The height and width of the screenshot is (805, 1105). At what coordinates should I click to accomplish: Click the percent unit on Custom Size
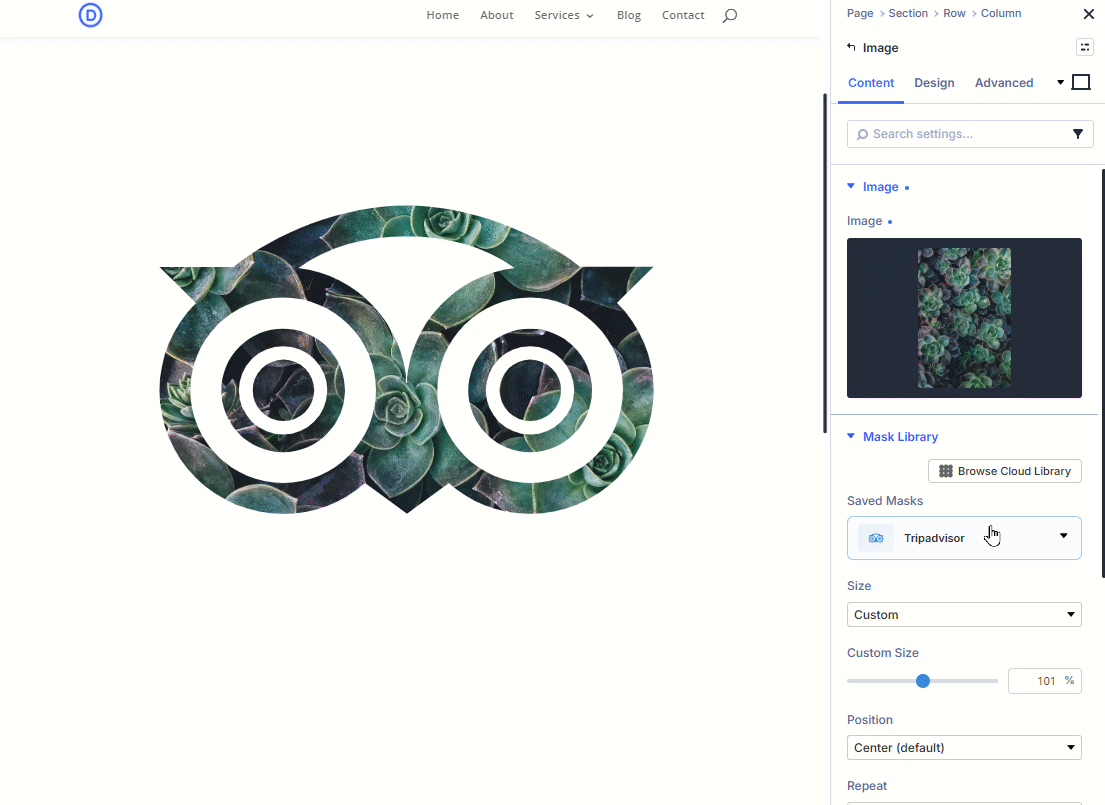point(1070,680)
